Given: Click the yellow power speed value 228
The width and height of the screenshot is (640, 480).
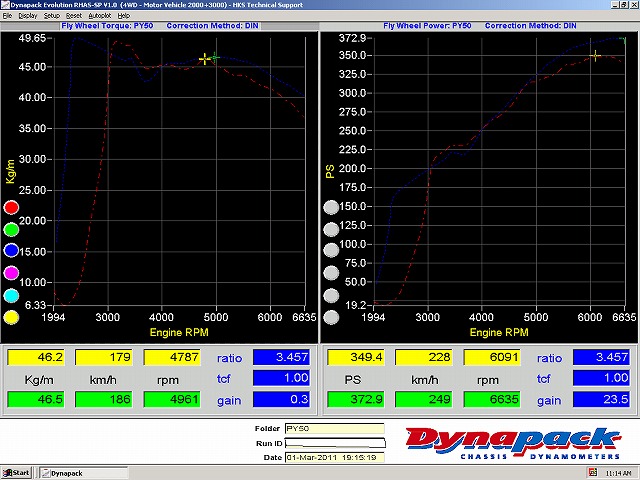Looking at the screenshot, I should click(x=423, y=357).
